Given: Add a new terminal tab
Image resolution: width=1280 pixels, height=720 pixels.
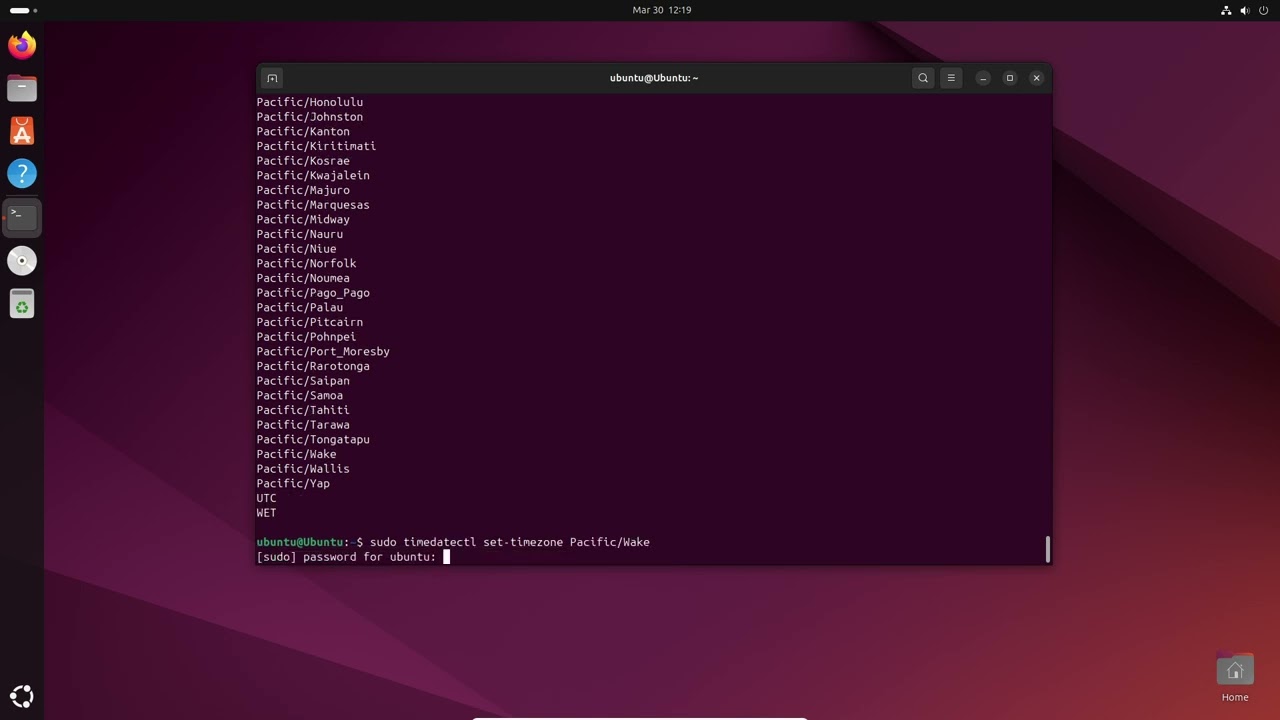Looking at the screenshot, I should tap(272, 78).
